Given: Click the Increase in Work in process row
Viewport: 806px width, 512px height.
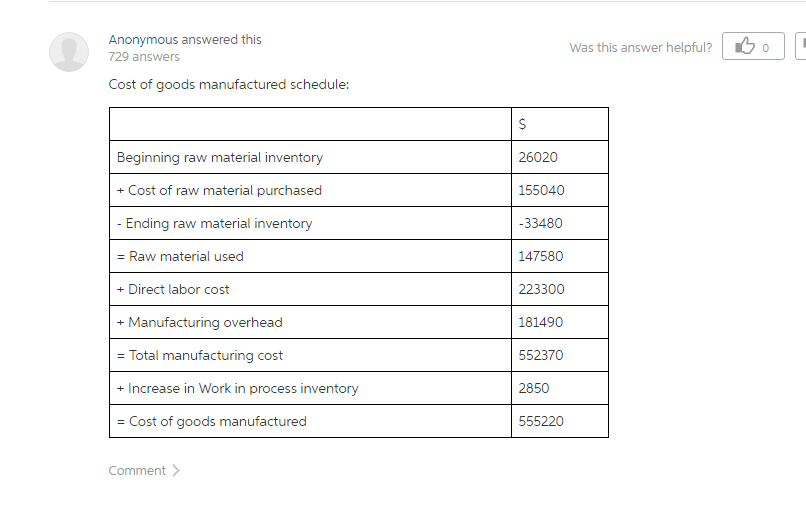Looking at the screenshot, I should pyautogui.click(x=359, y=388).
